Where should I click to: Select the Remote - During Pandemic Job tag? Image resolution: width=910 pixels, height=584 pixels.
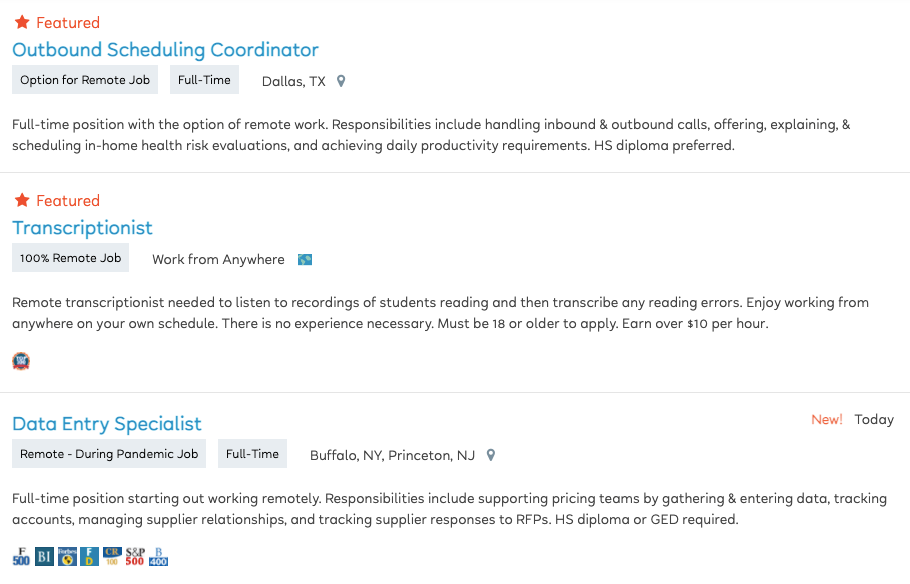[x=109, y=453]
